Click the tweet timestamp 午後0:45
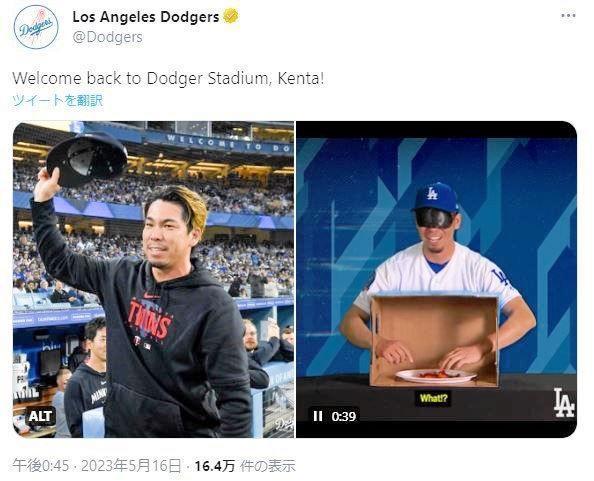Image resolution: width=594 pixels, height=481 pixels. (41, 466)
